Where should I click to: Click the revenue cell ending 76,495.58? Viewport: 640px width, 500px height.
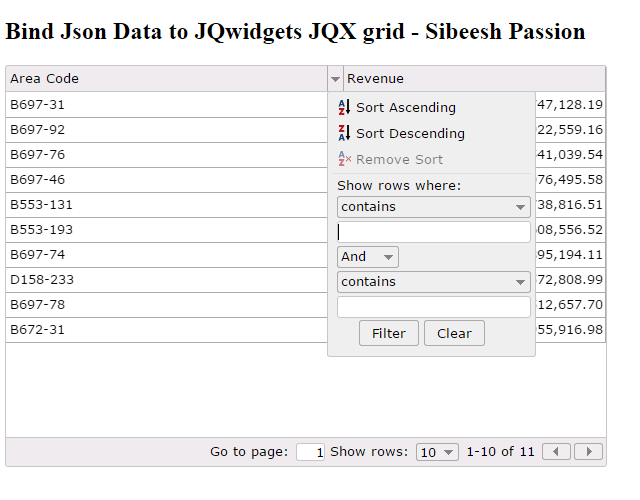click(x=570, y=180)
